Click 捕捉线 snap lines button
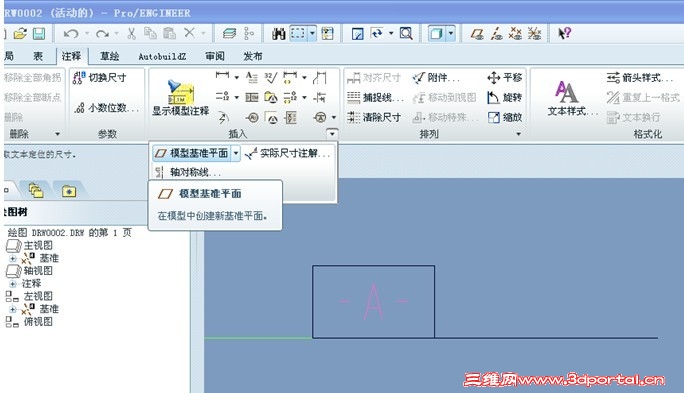Viewport: 684px width, 393px height. [x=375, y=97]
